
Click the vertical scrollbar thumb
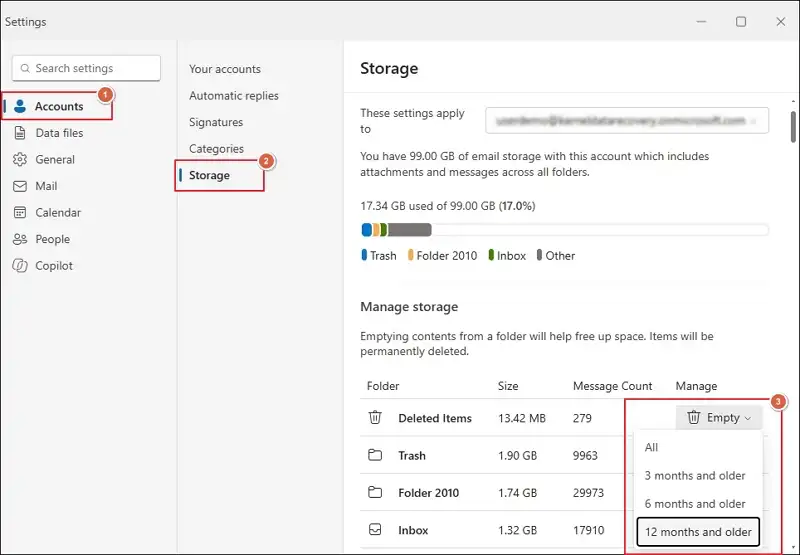[793, 127]
